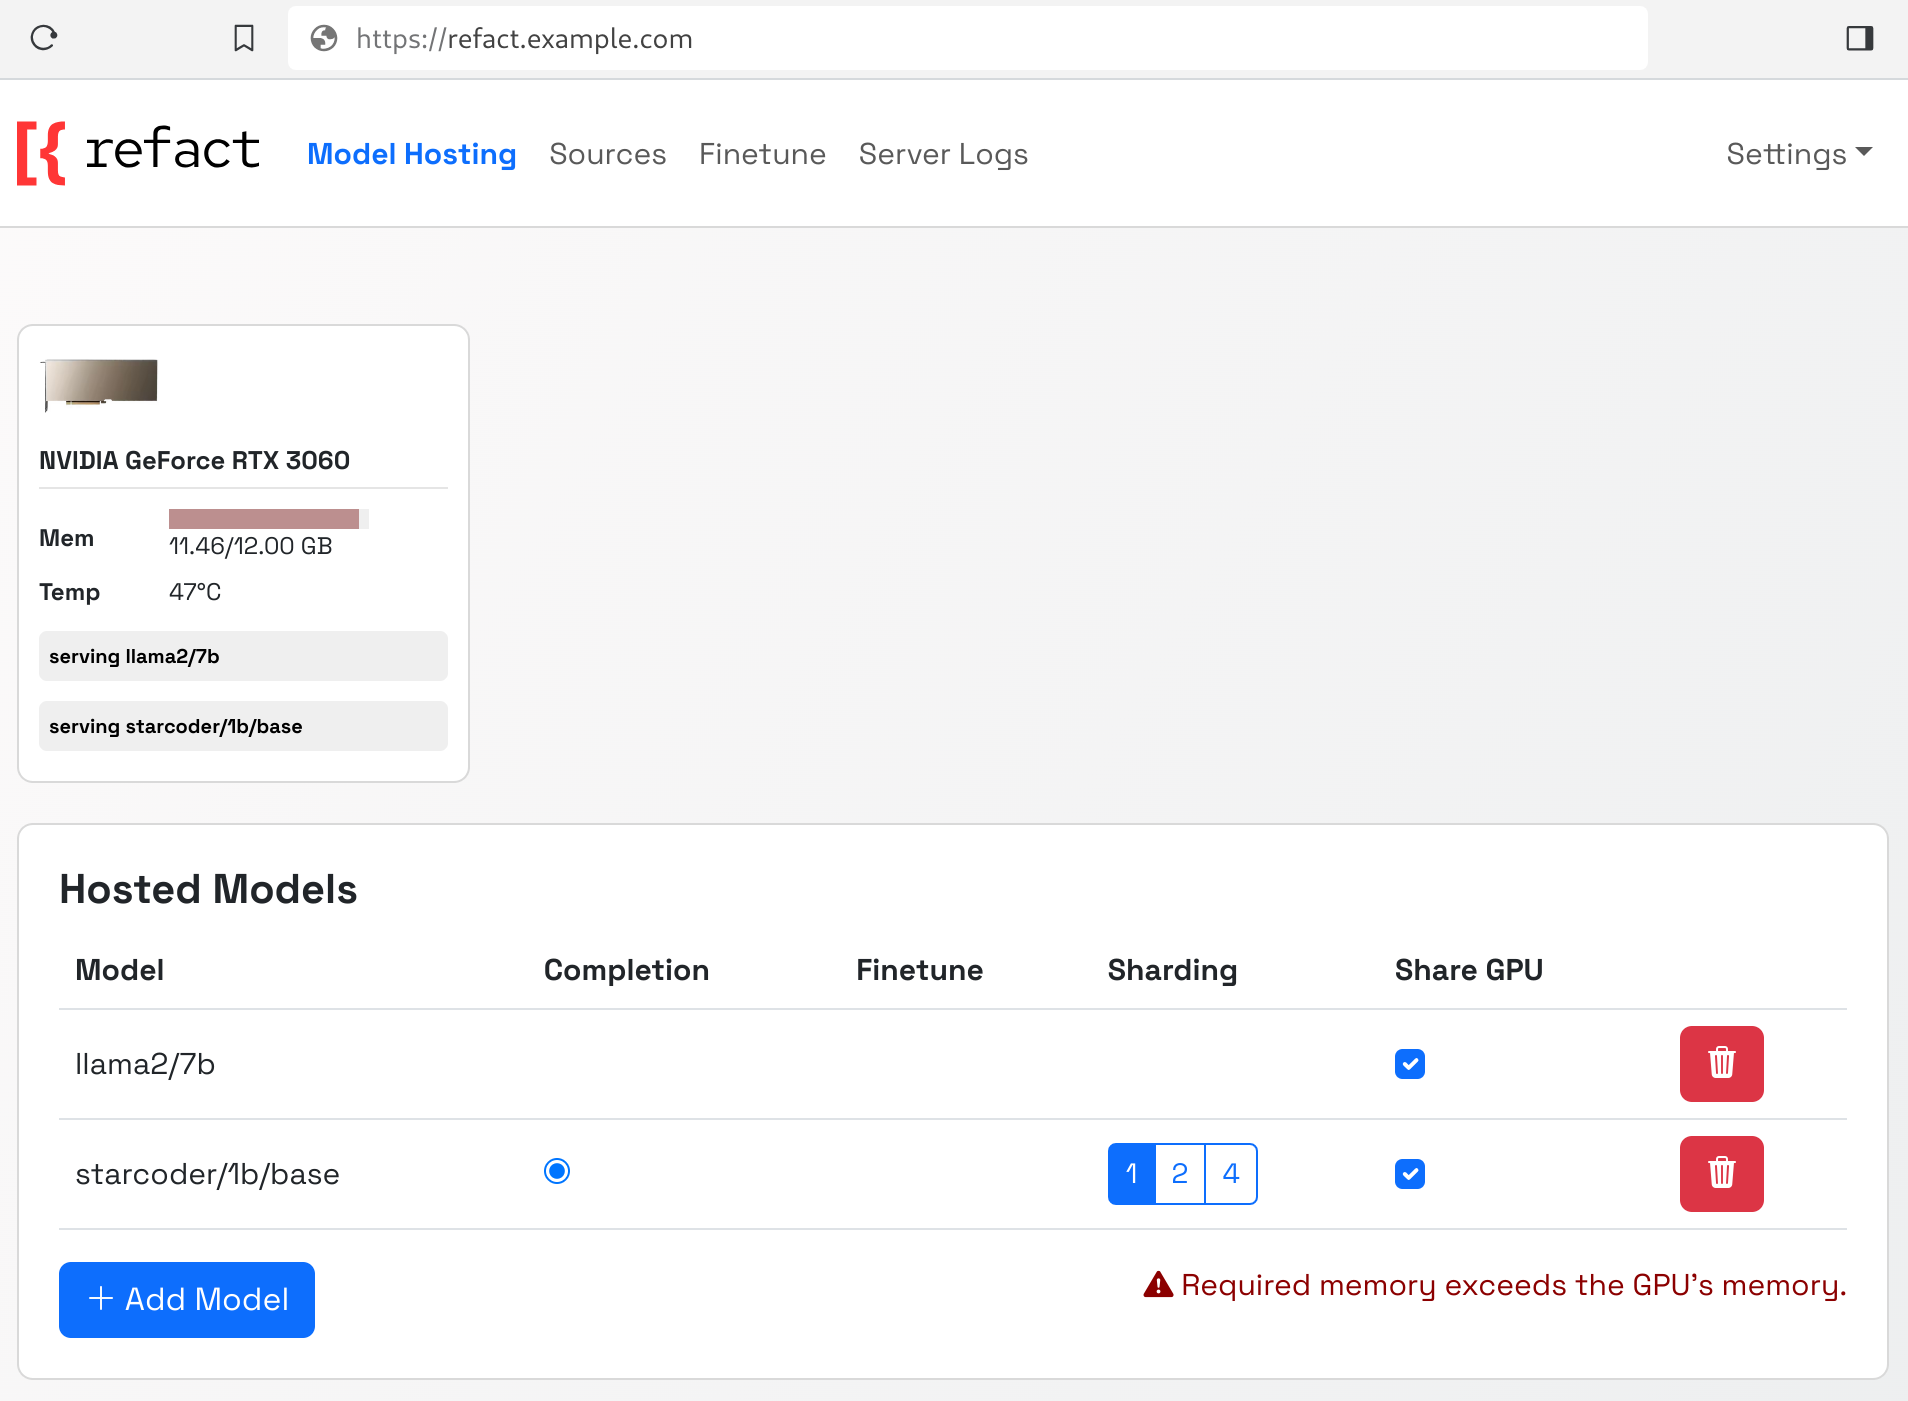Uncheck Share GPU for llama2/7b
The image size is (1908, 1401).
pyautogui.click(x=1410, y=1063)
